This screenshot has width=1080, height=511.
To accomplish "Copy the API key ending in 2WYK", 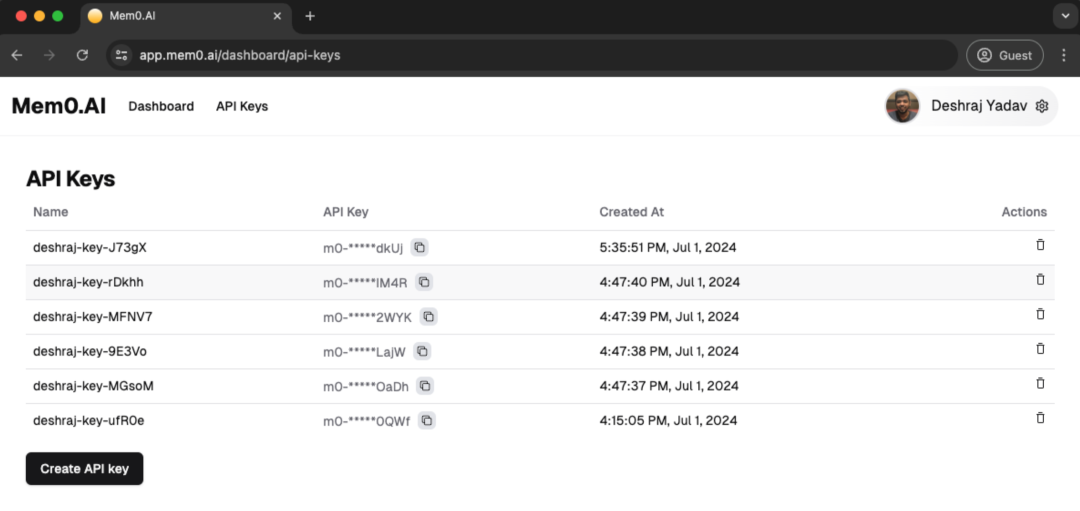I will [428, 317].
